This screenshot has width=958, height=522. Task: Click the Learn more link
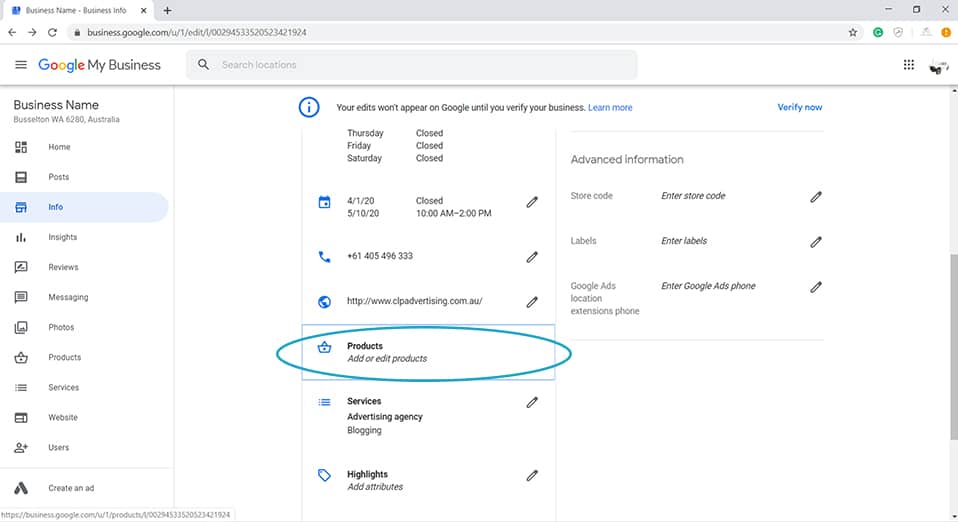(610, 108)
